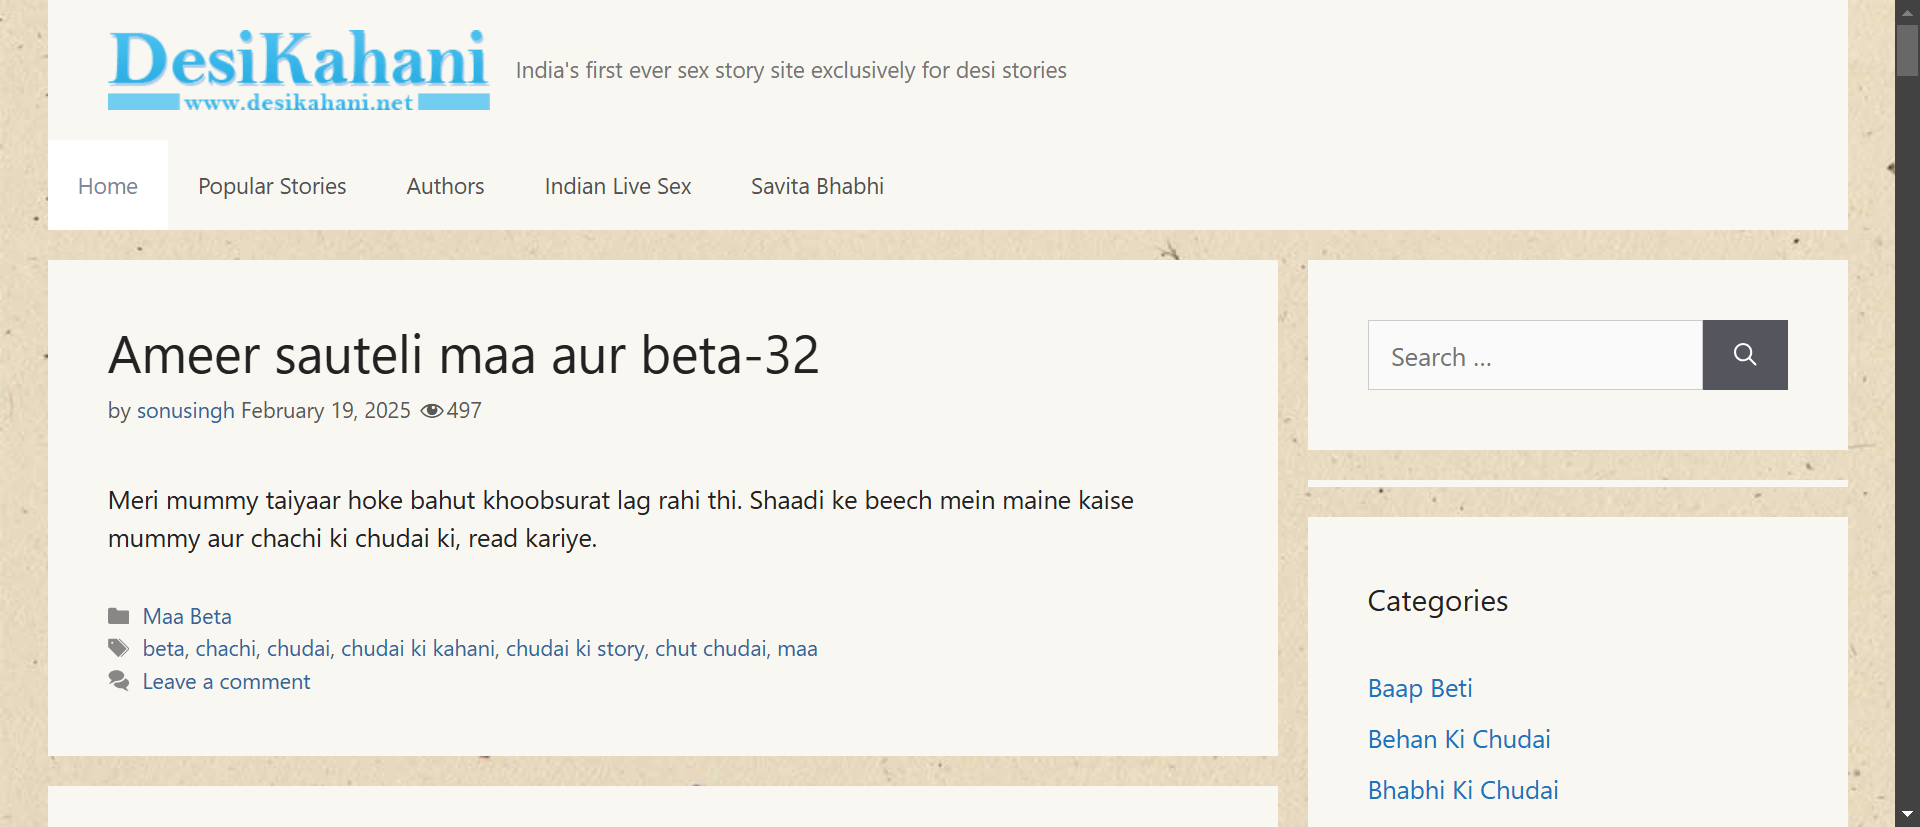Image resolution: width=1920 pixels, height=827 pixels.
Task: Open the Maa Beta category link
Action: tap(187, 616)
